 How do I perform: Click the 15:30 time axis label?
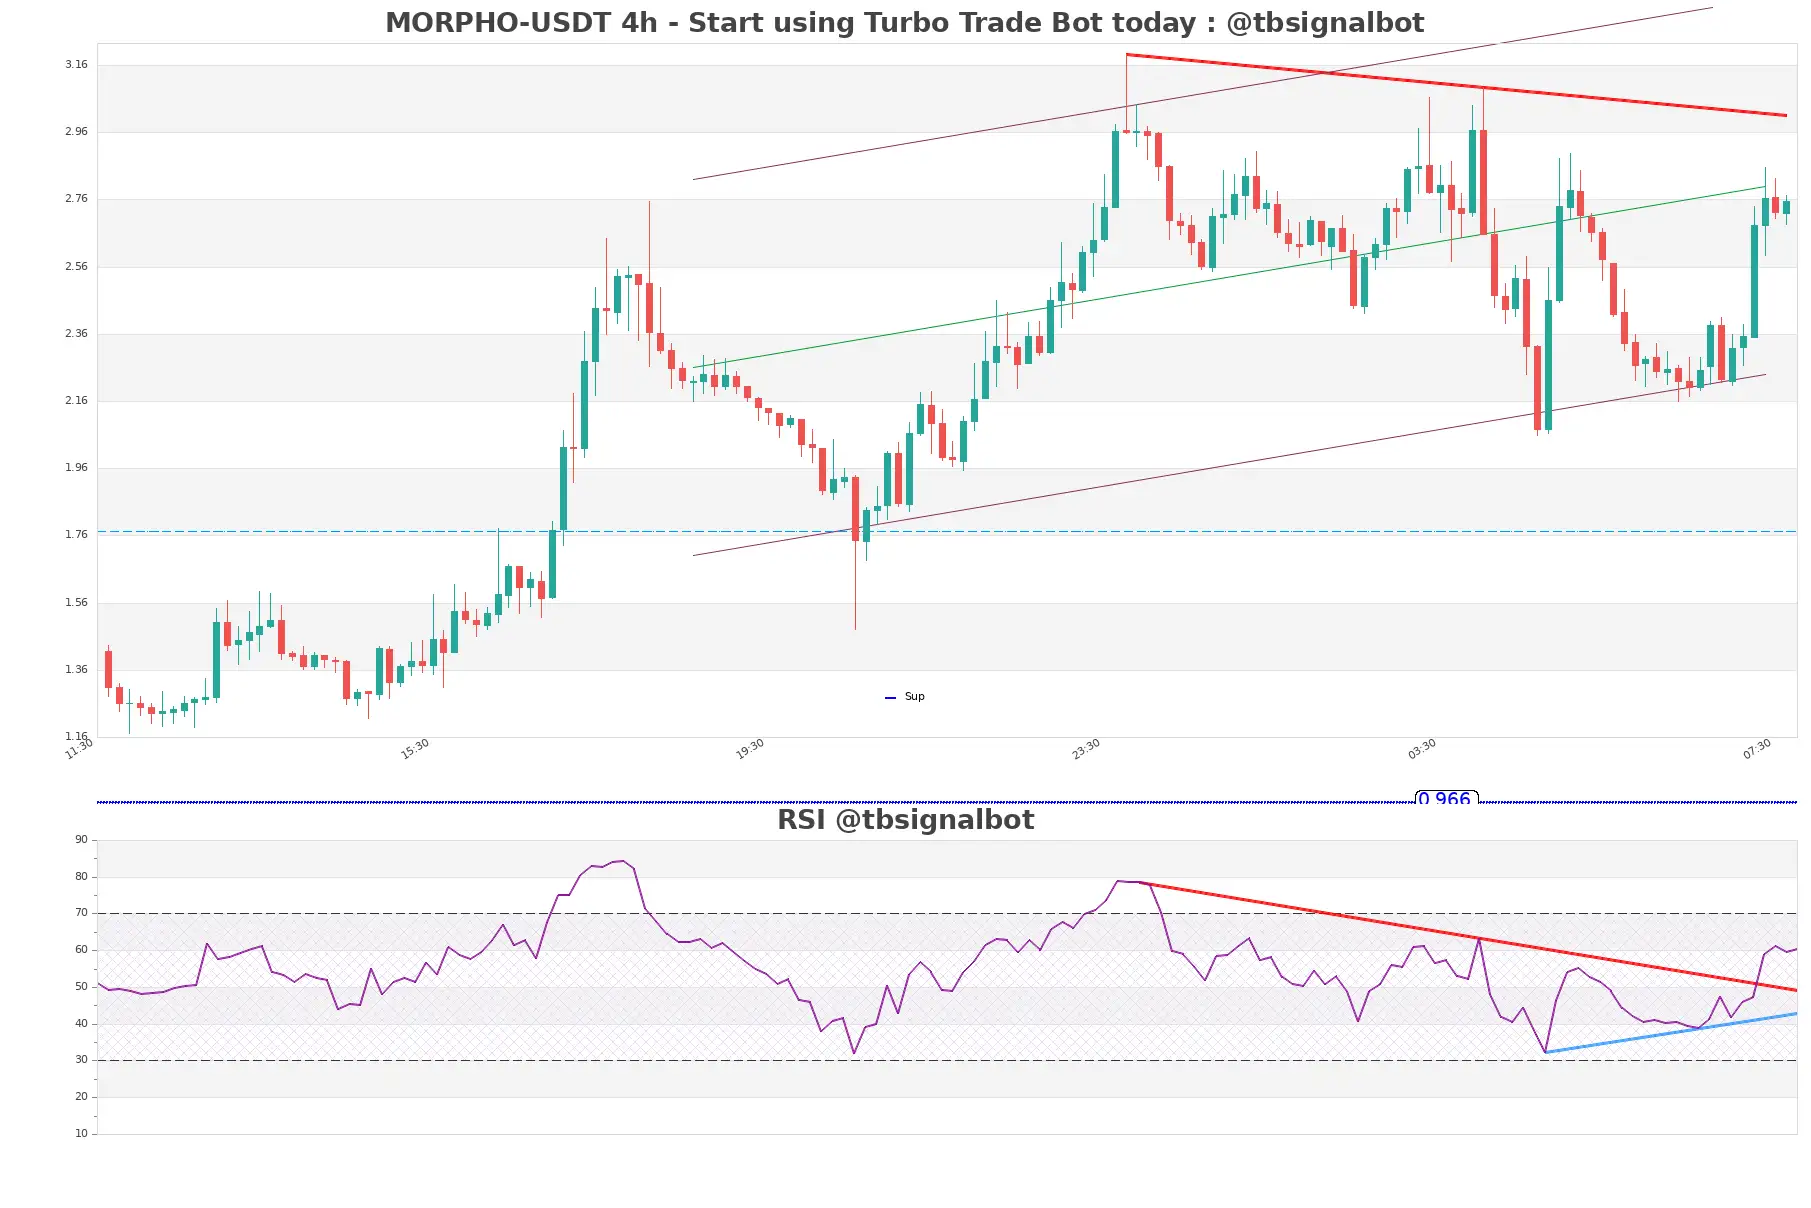[415, 749]
